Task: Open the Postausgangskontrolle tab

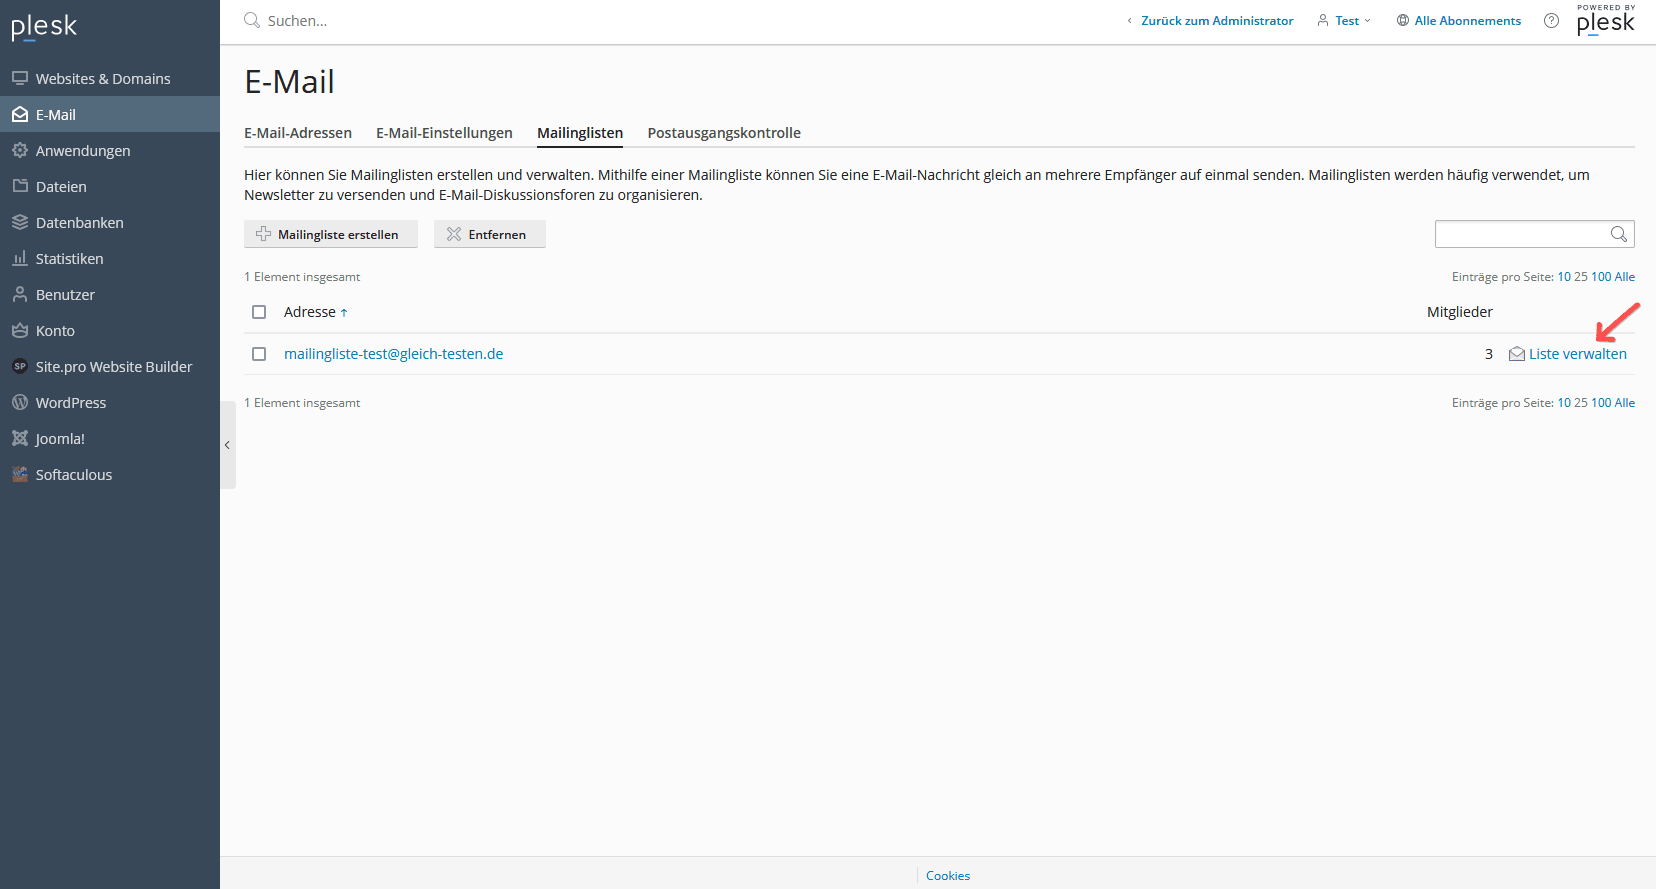Action: coord(724,133)
